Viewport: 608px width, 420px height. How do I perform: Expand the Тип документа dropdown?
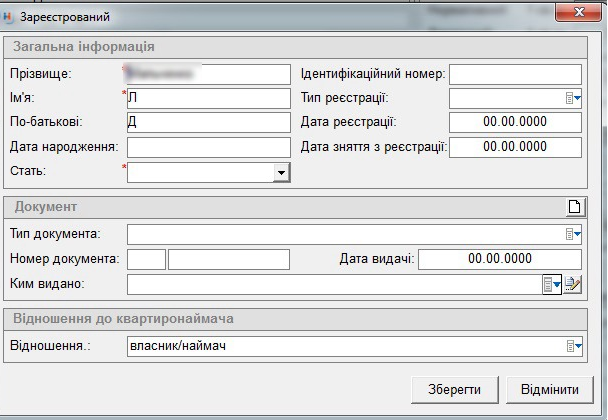pyautogui.click(x=574, y=234)
